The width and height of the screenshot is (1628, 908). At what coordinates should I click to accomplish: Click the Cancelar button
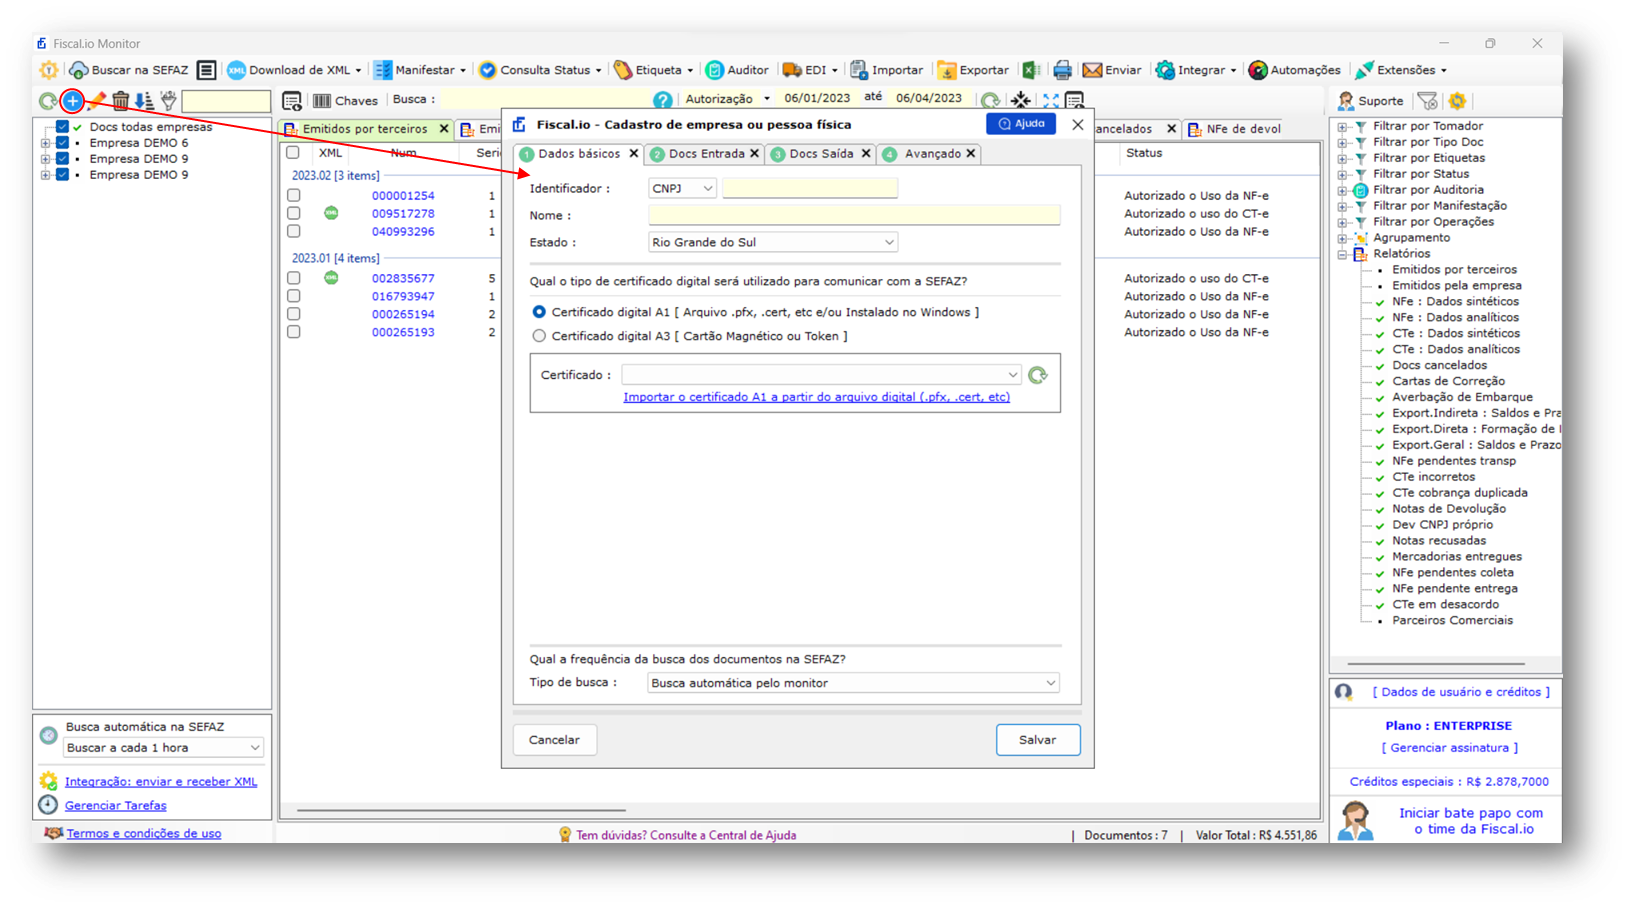[554, 740]
